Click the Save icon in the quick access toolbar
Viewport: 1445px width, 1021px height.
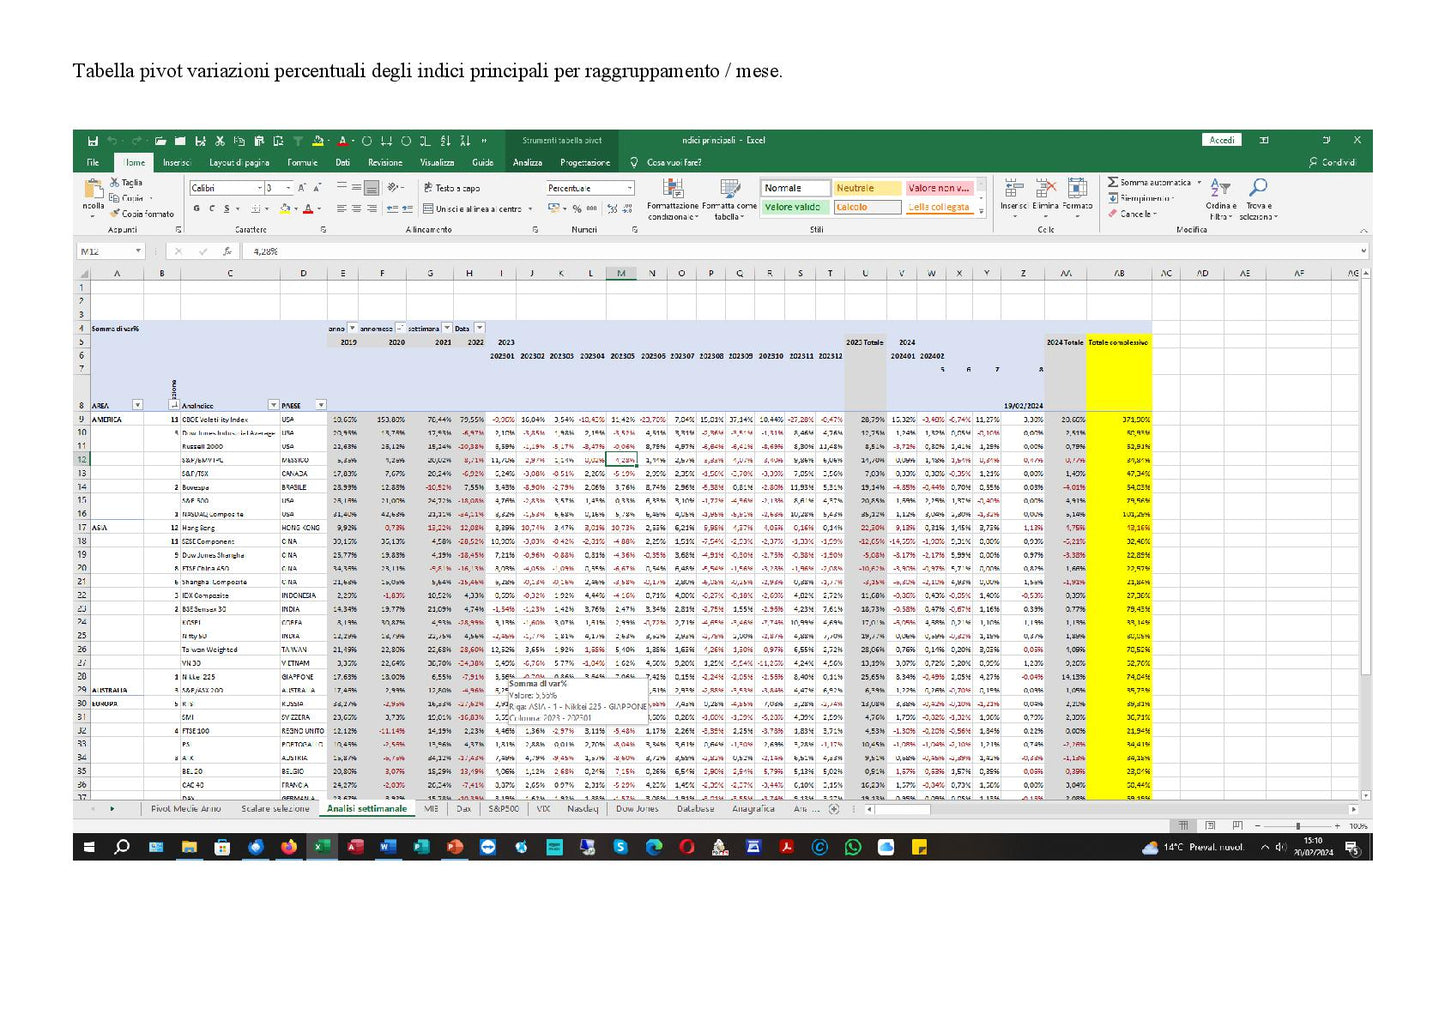tap(92, 141)
